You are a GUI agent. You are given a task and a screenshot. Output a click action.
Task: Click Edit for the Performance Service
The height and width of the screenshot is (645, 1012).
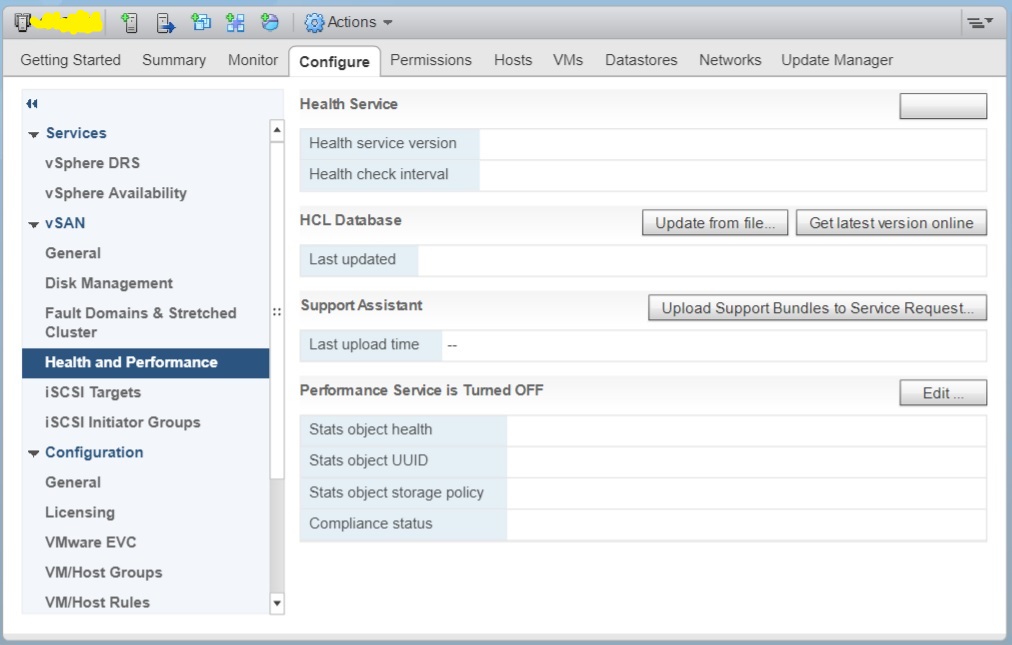click(941, 393)
